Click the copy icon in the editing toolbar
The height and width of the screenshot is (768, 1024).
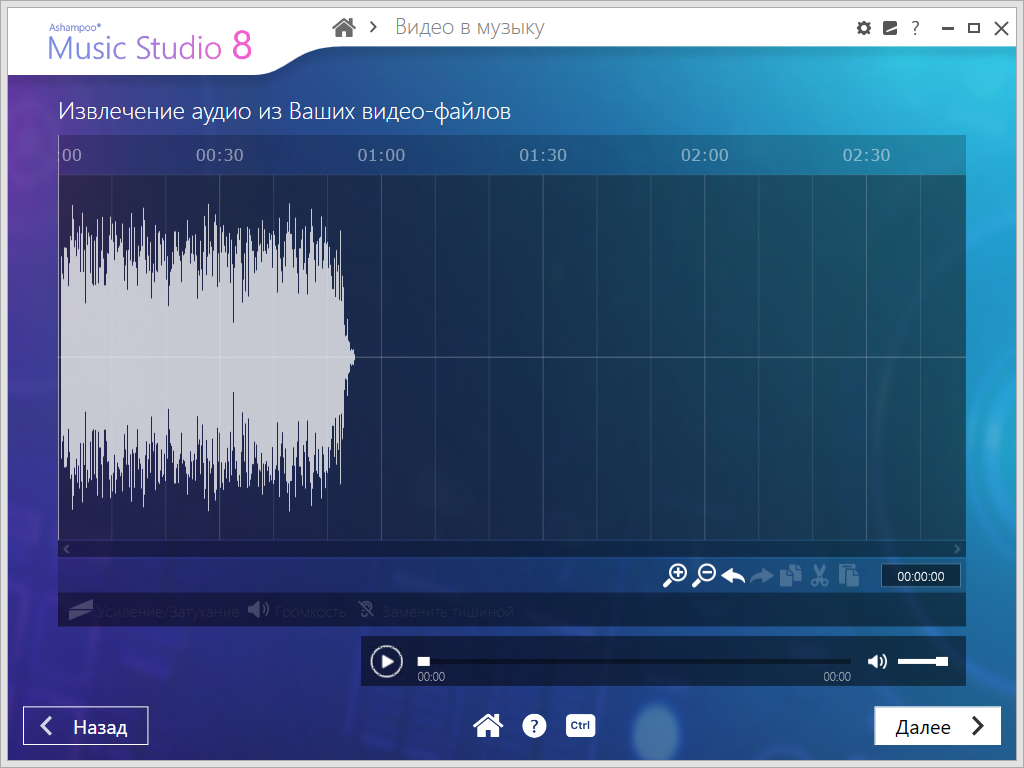[x=791, y=576]
